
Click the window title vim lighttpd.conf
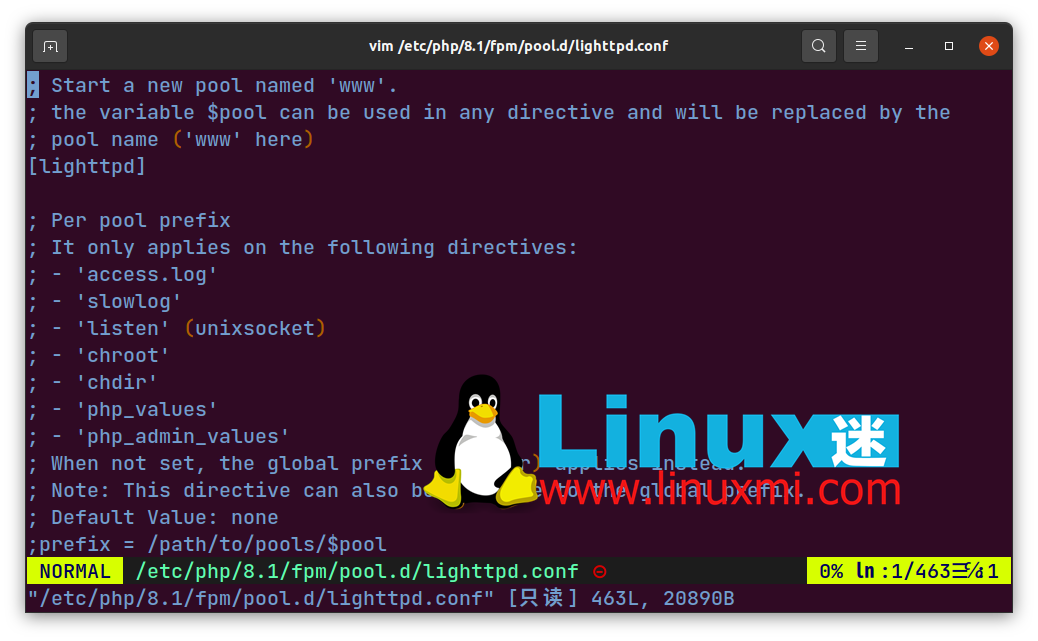pos(518,46)
